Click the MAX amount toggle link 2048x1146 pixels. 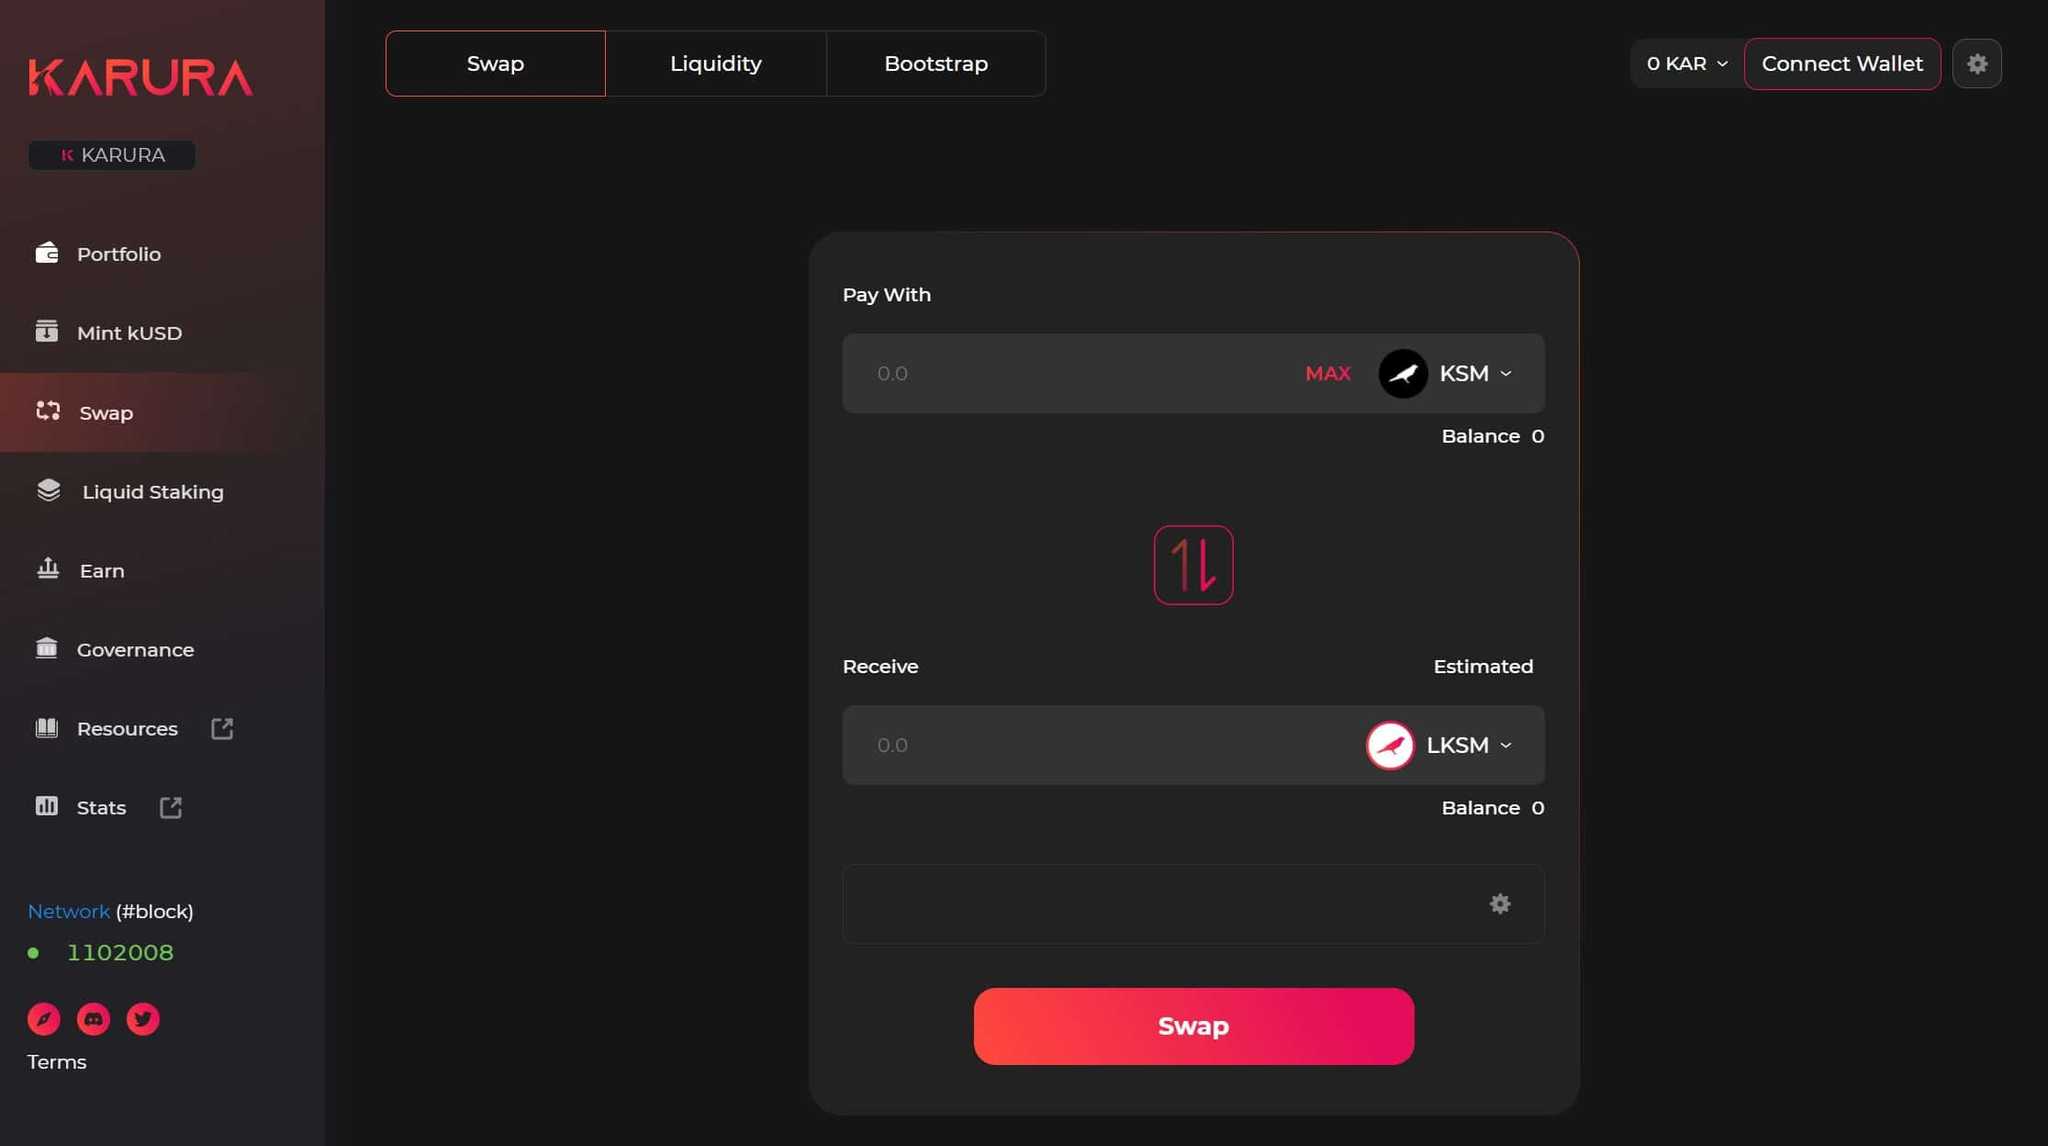(1326, 373)
